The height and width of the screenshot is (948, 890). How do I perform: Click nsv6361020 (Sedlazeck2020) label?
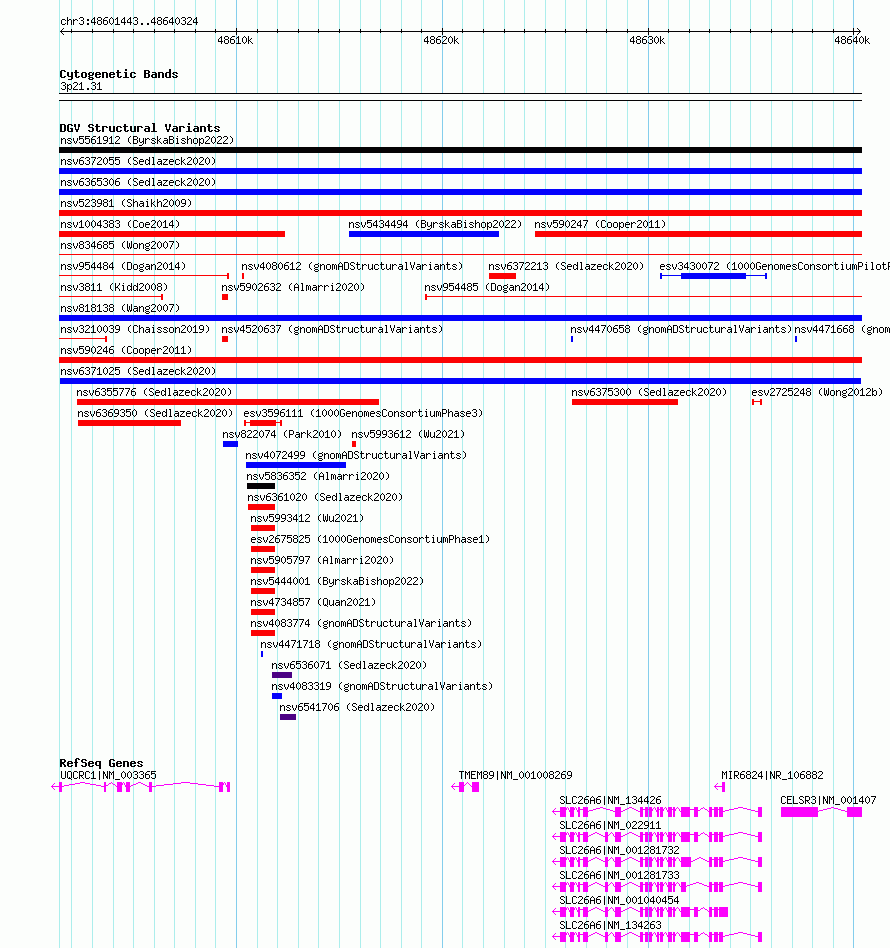(x=325, y=498)
